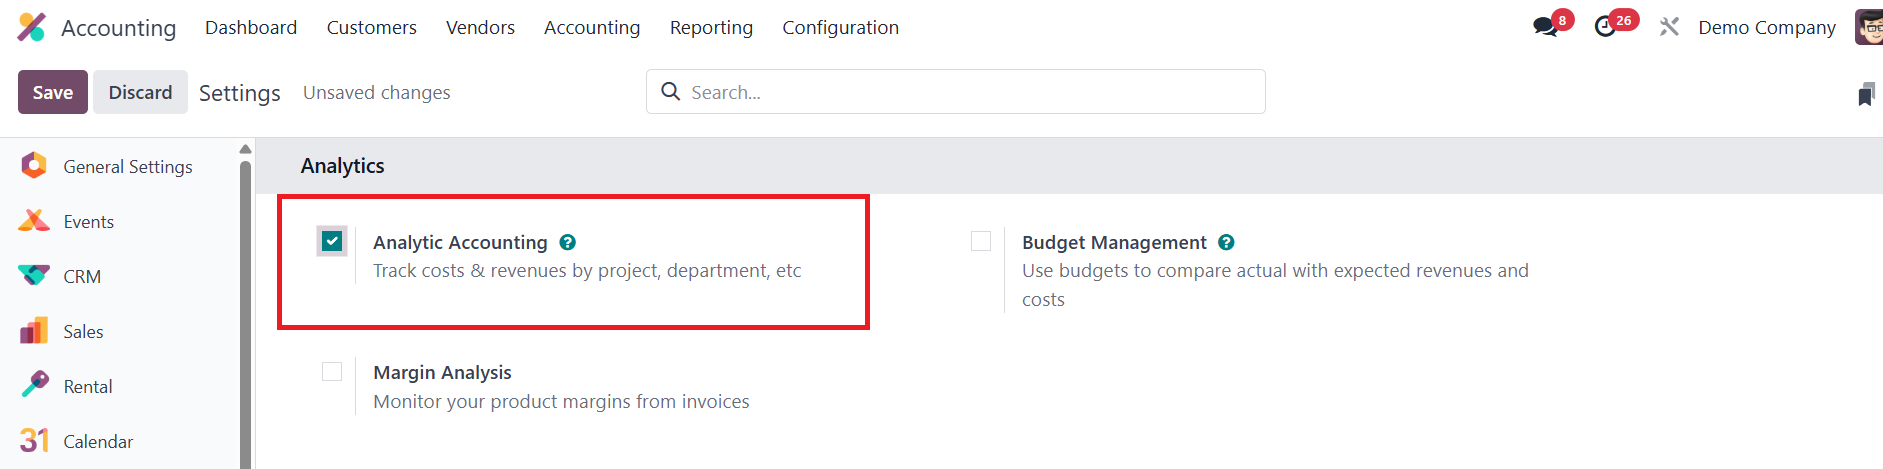This screenshot has height=469, width=1883.
Task: Click the debug tools wrench icon
Action: click(1669, 27)
